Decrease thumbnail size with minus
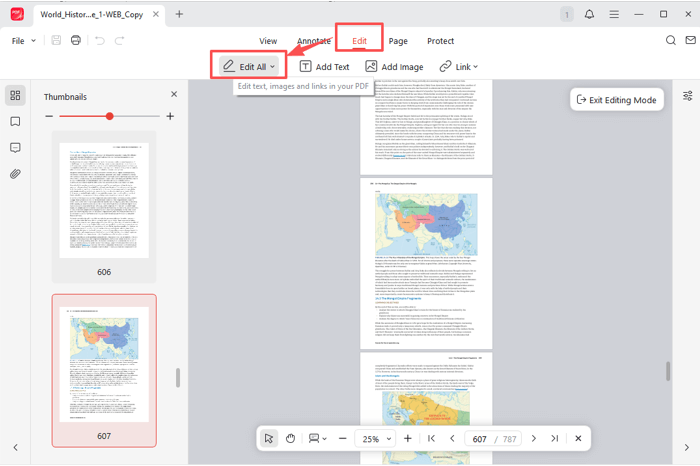Screen dimensions: 700x466 tap(49, 116)
